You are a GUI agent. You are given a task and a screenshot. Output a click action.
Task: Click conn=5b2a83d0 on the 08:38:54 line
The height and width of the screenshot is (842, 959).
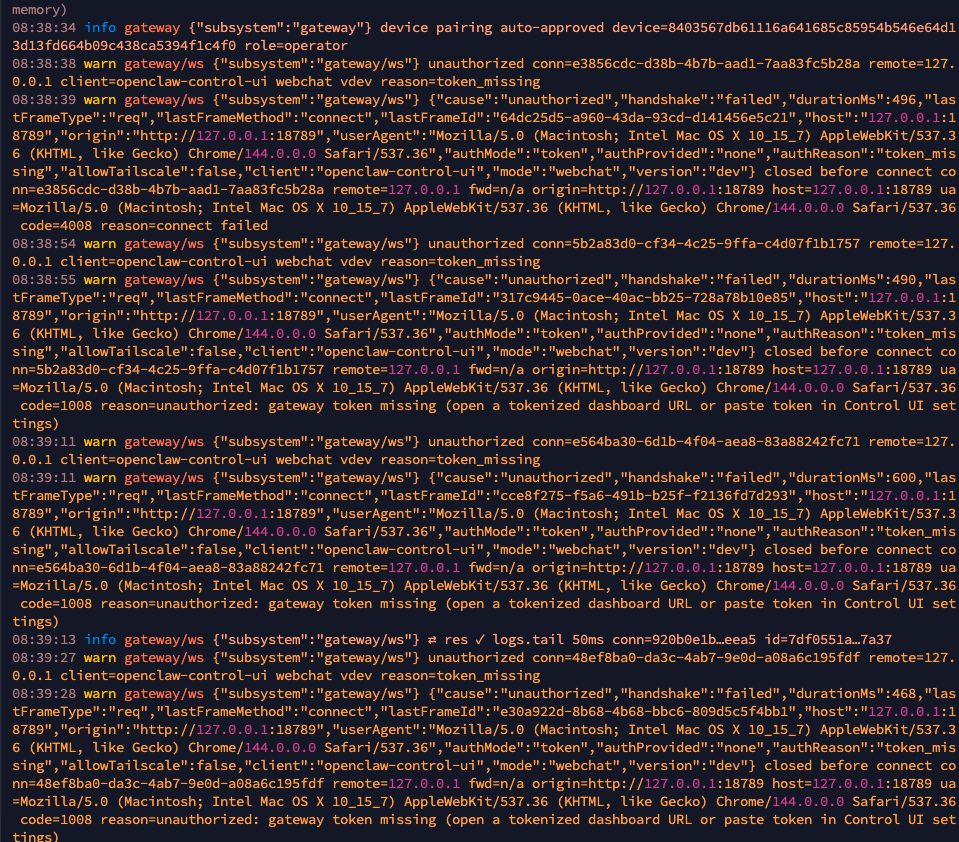click(x=696, y=243)
